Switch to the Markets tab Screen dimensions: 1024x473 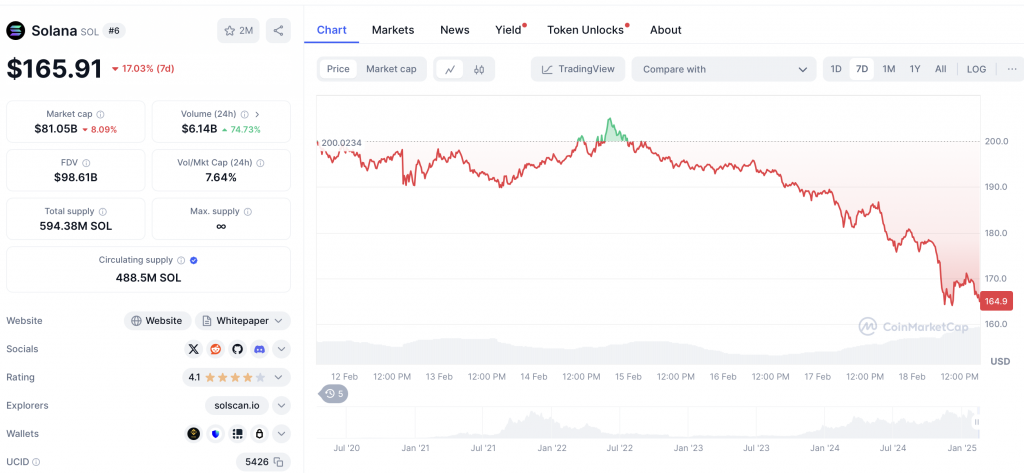393,30
